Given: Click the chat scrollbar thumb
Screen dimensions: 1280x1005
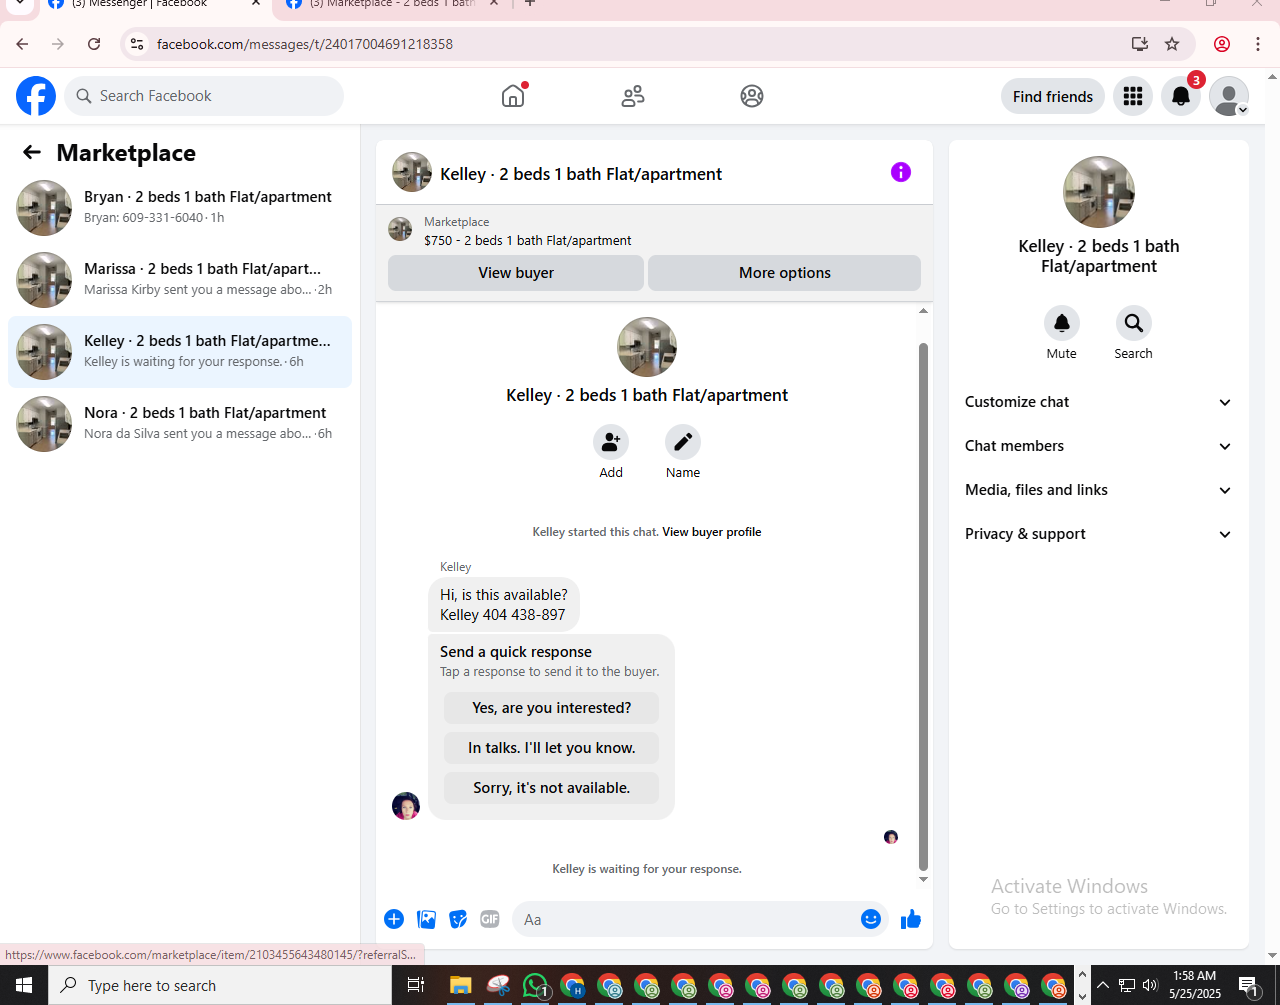Looking at the screenshot, I should click(x=923, y=607).
